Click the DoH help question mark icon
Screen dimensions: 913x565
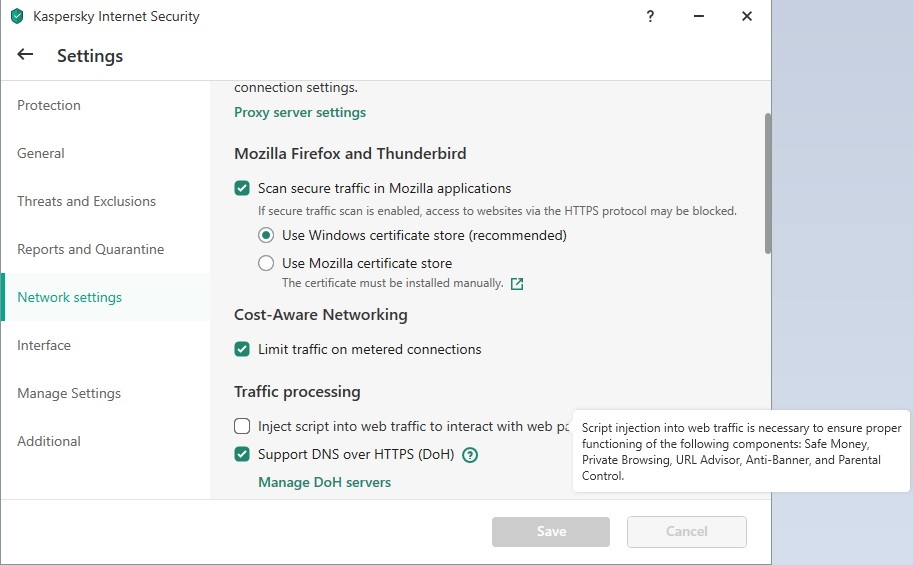click(470, 455)
